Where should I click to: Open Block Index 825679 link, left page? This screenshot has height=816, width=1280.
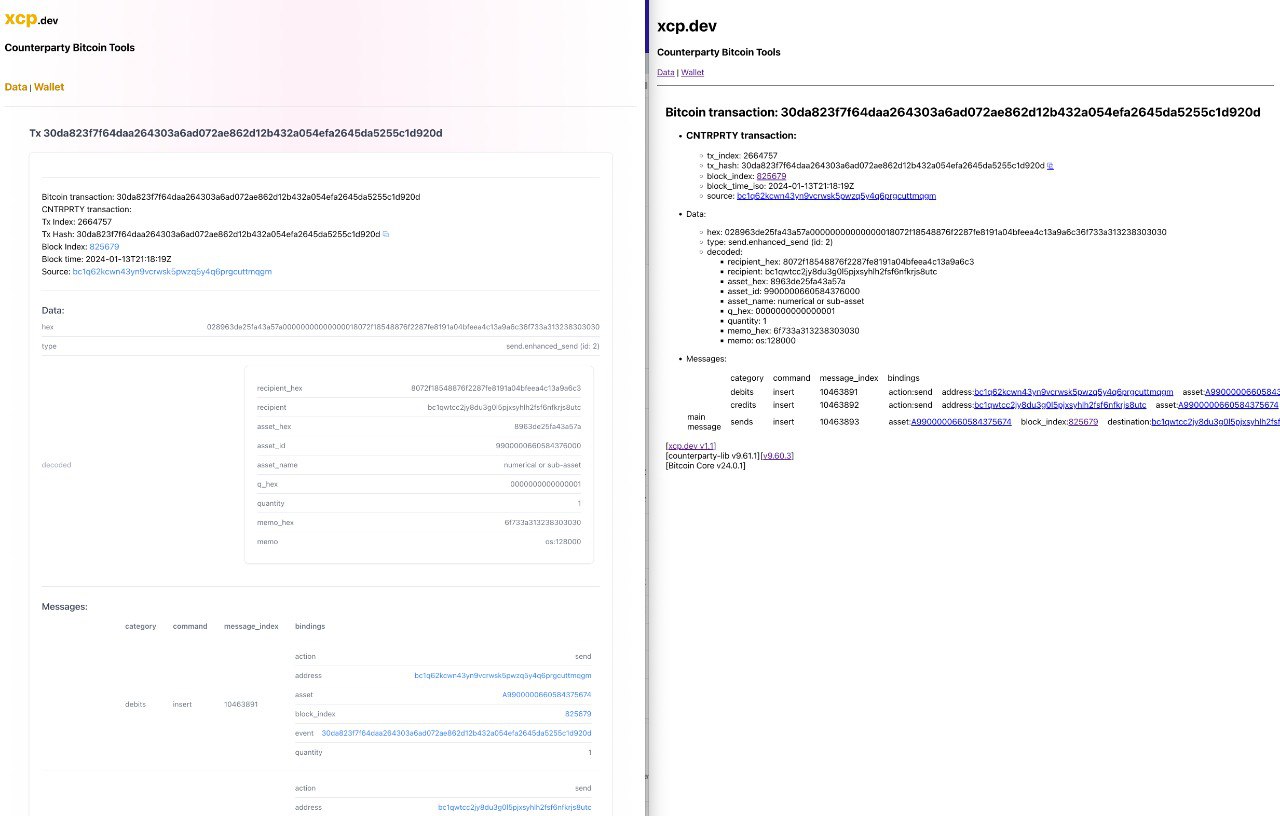click(x=104, y=246)
